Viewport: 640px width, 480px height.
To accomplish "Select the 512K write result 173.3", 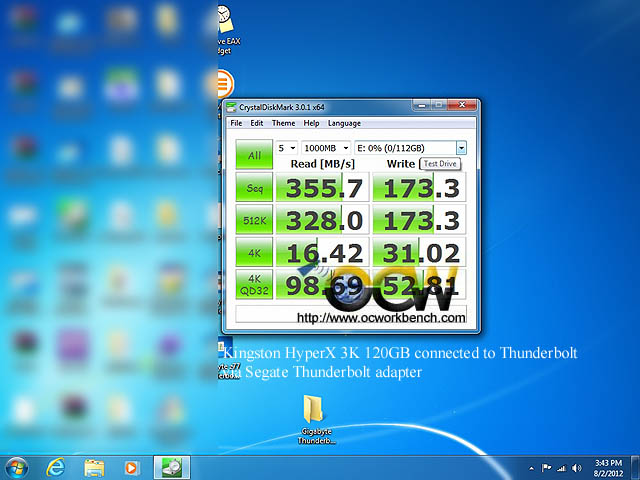I will tap(419, 220).
